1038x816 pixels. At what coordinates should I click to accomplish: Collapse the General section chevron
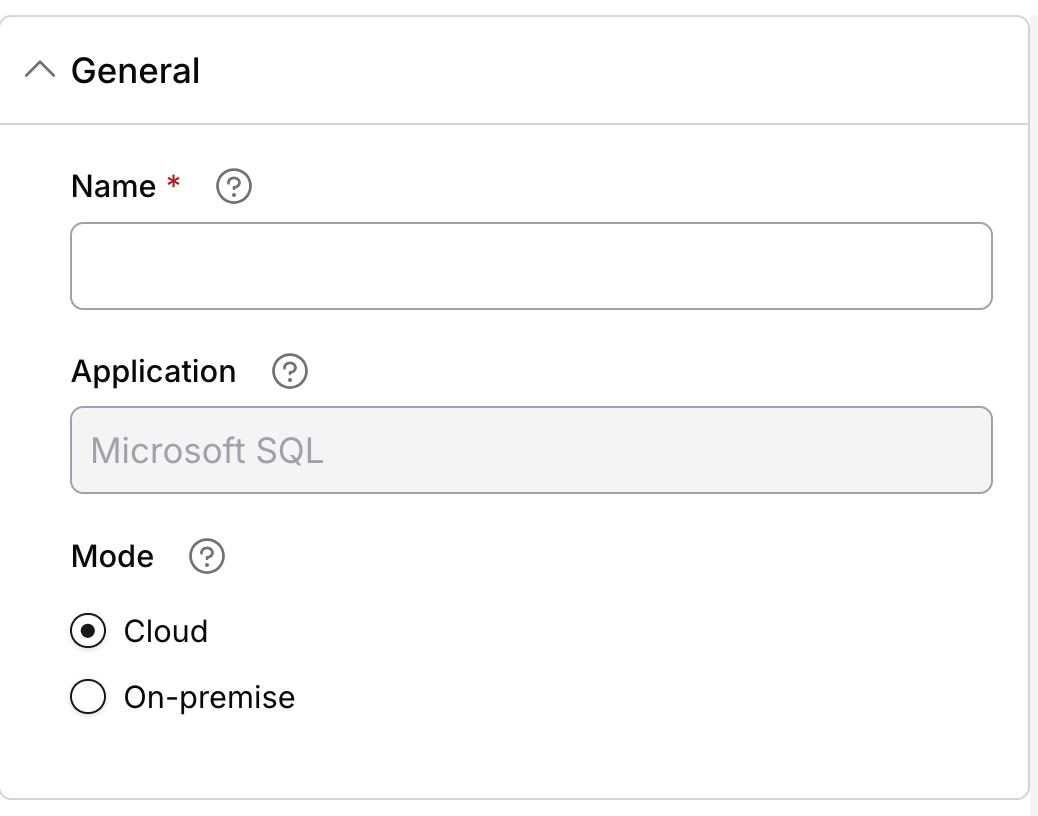coord(40,71)
